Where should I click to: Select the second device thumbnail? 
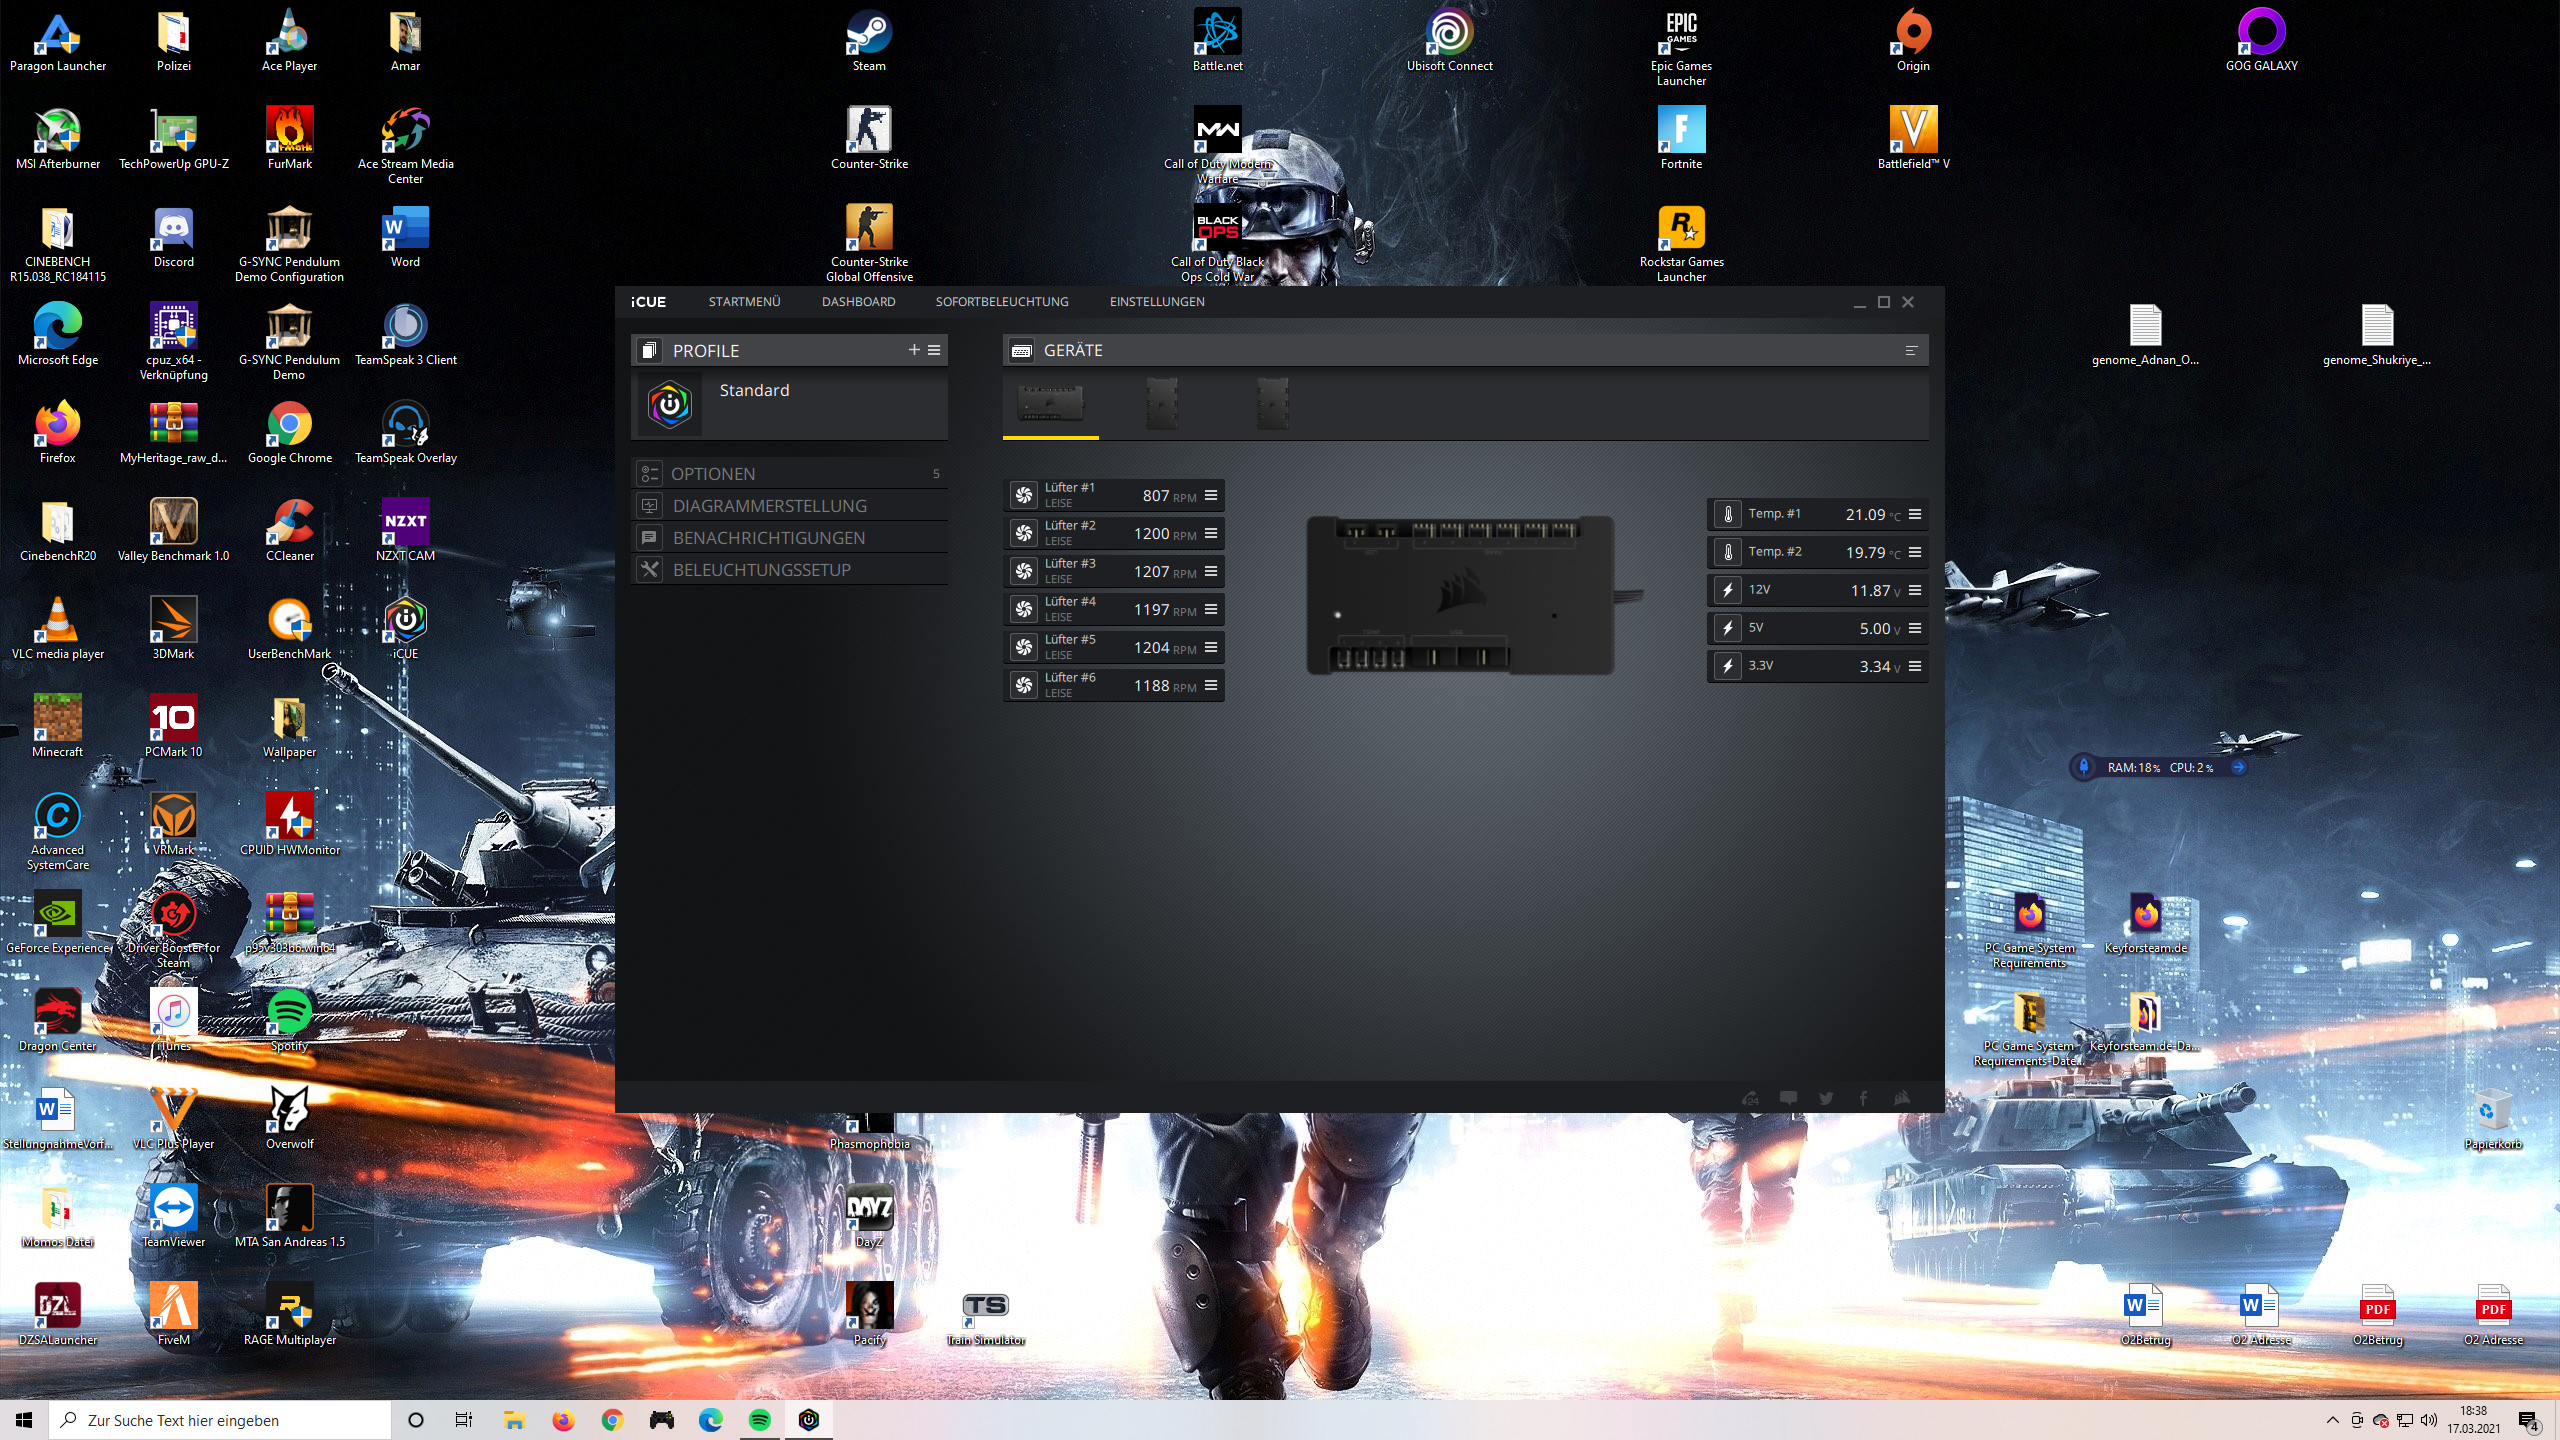1161,404
